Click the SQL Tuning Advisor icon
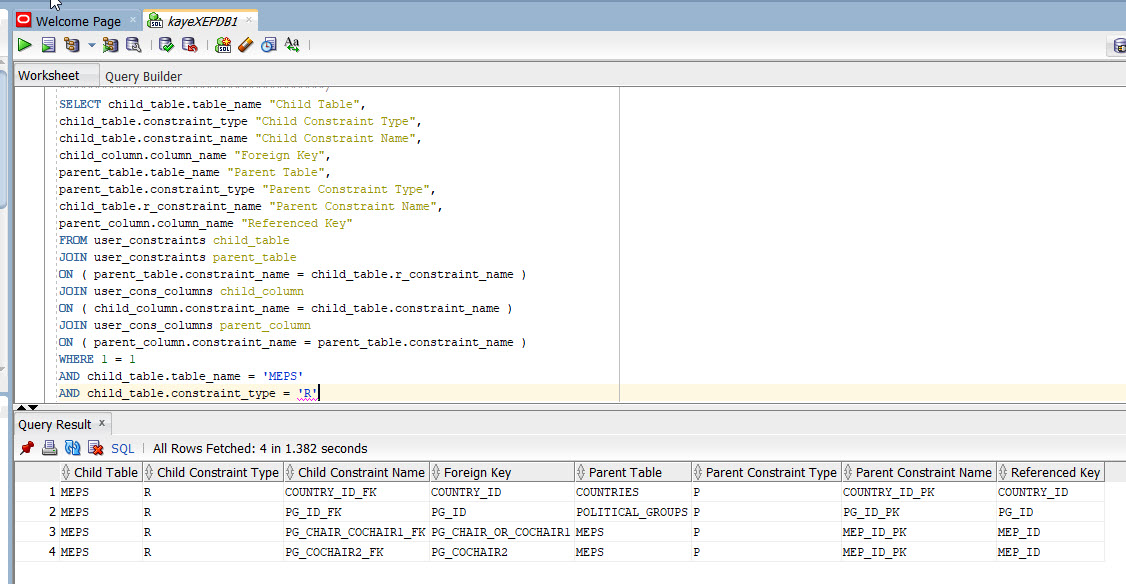This screenshot has width=1126, height=584. coord(134,45)
